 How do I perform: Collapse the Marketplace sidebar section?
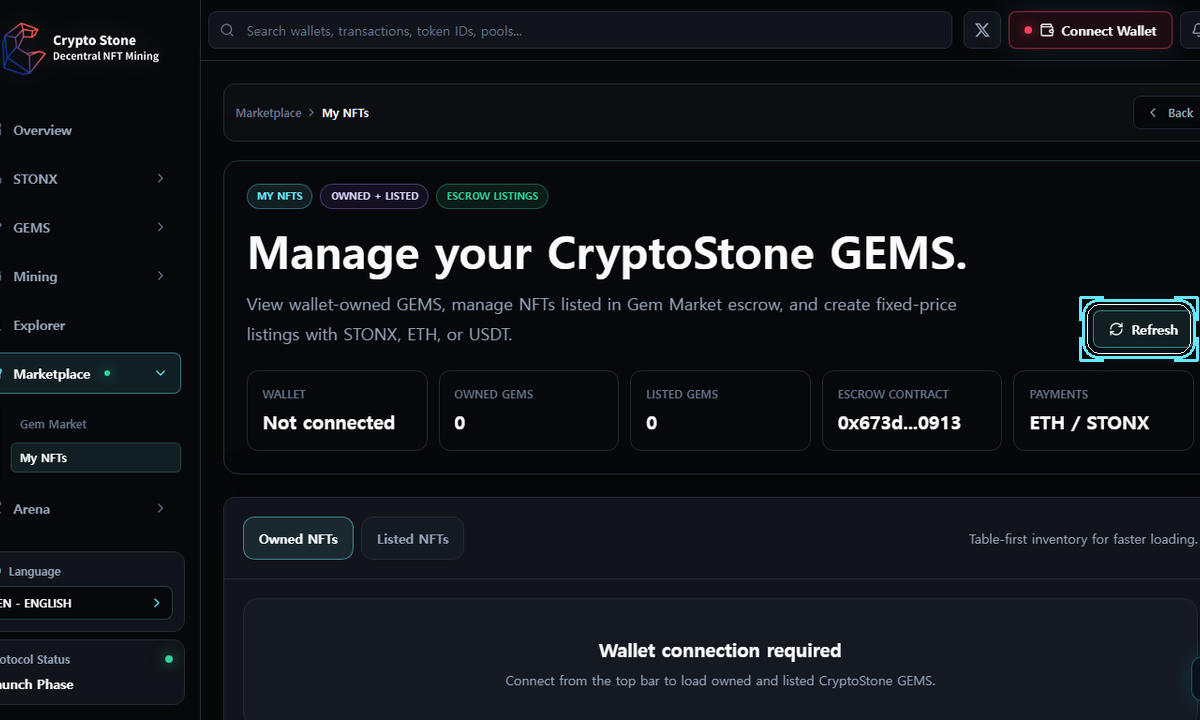click(90, 373)
